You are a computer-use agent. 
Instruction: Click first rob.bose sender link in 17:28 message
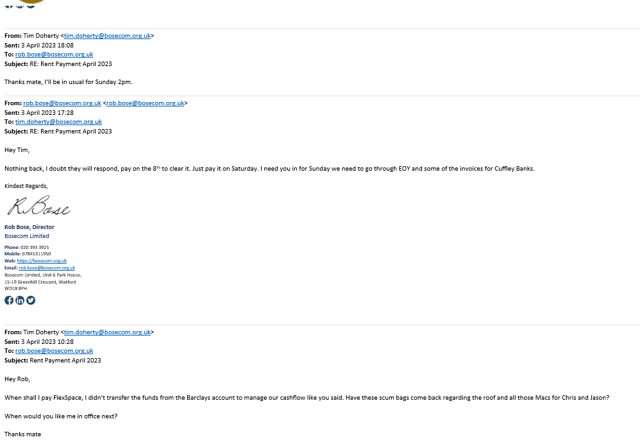[62, 103]
